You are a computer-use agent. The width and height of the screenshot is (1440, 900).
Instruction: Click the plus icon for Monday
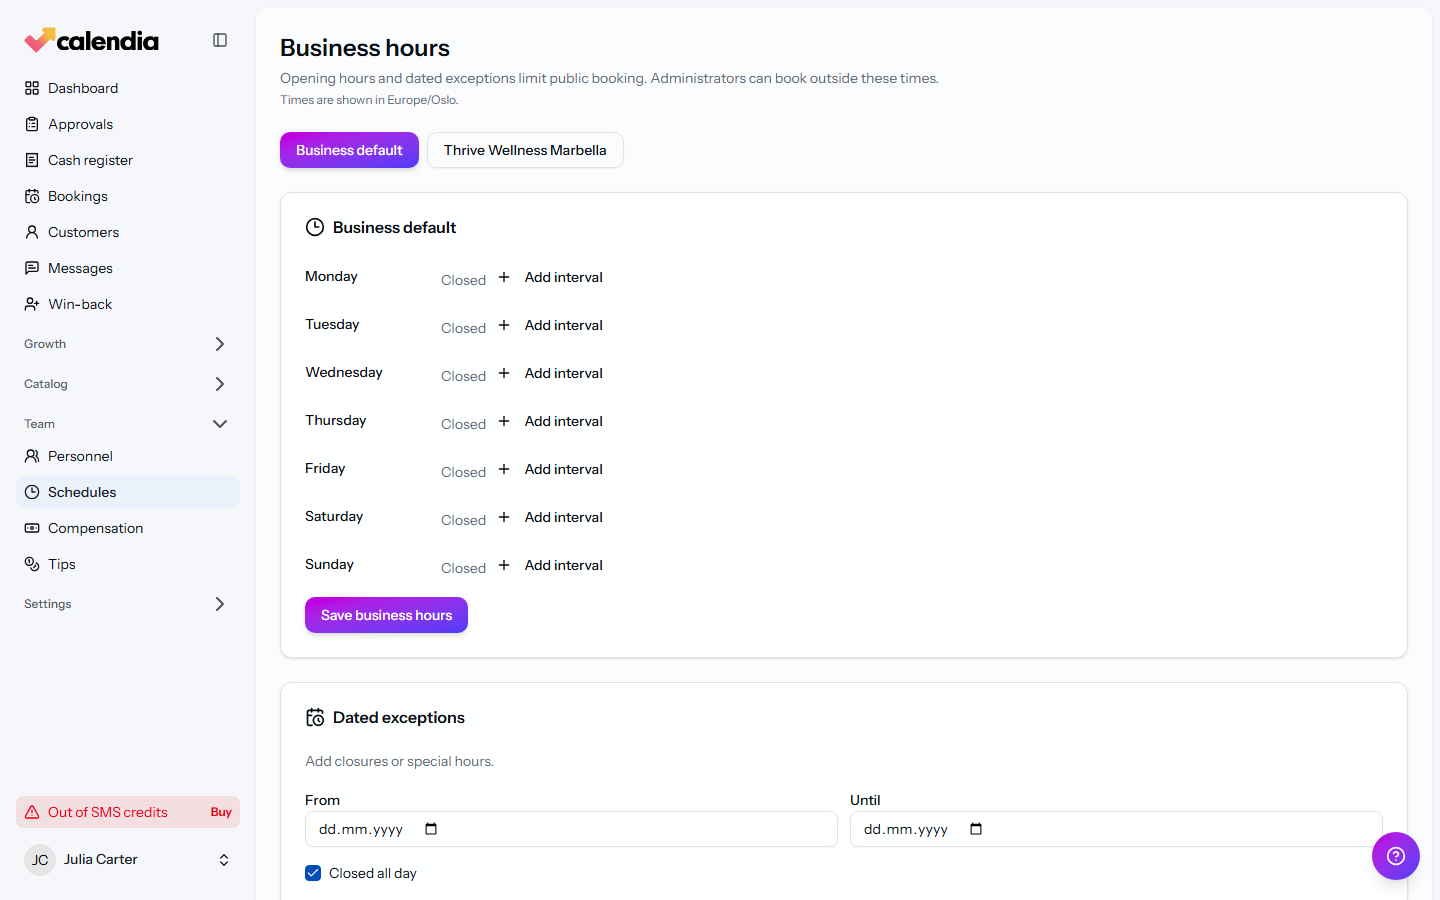[504, 277]
